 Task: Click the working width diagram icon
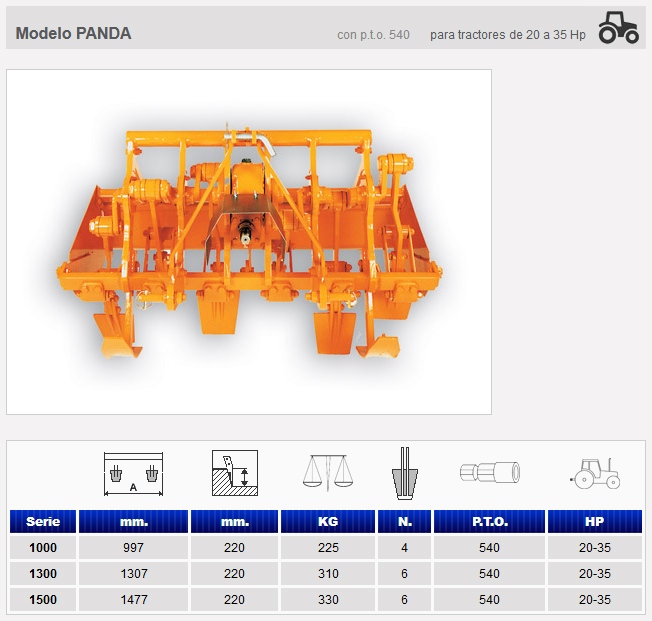(133, 474)
